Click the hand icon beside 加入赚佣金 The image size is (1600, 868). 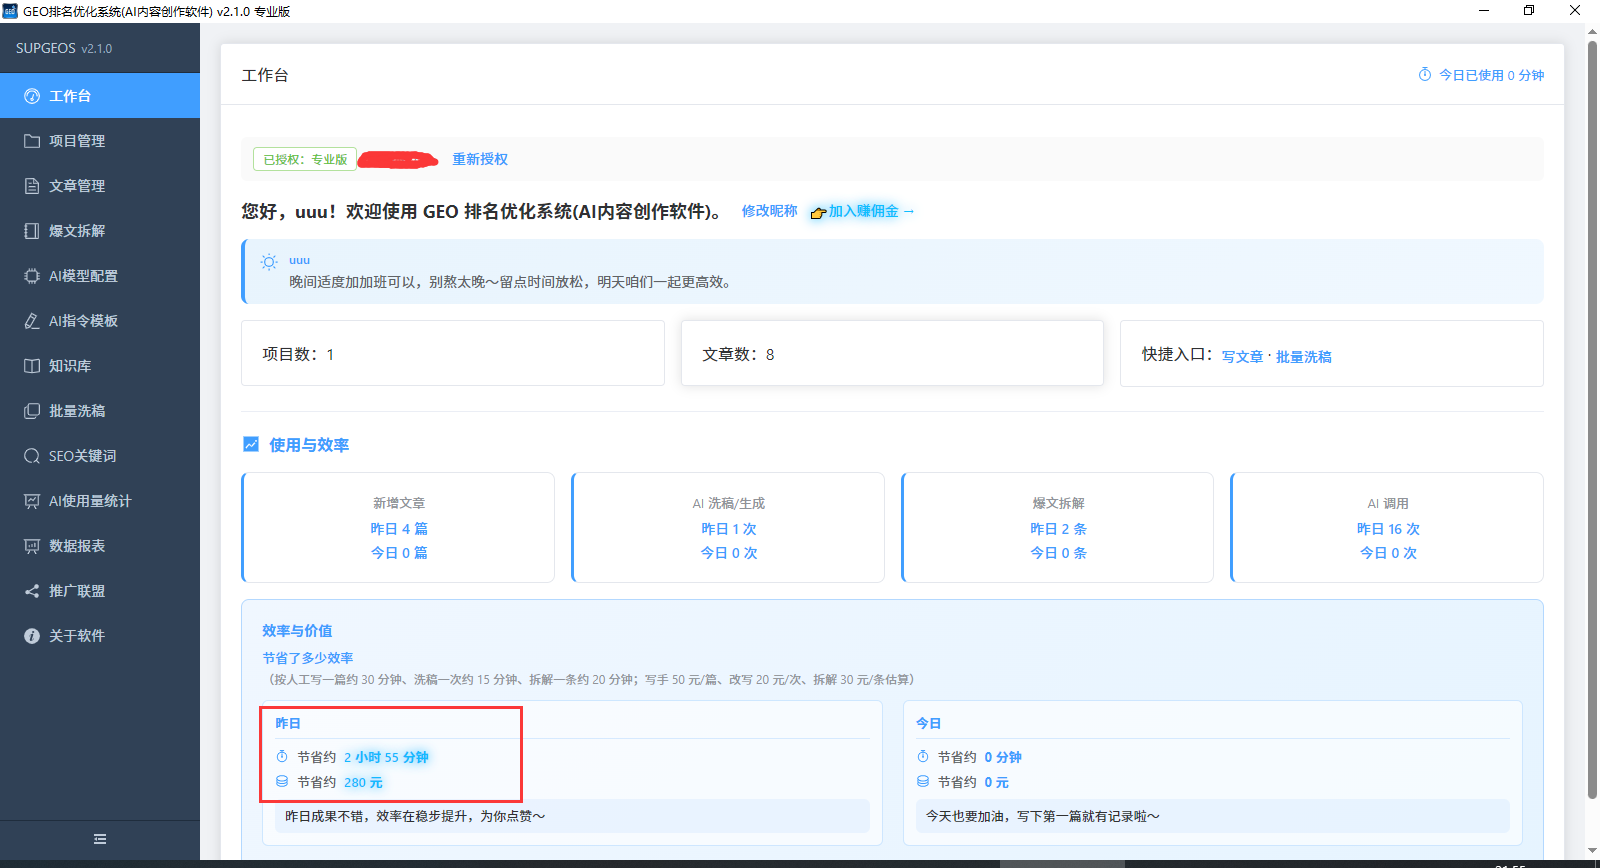pyautogui.click(x=818, y=212)
